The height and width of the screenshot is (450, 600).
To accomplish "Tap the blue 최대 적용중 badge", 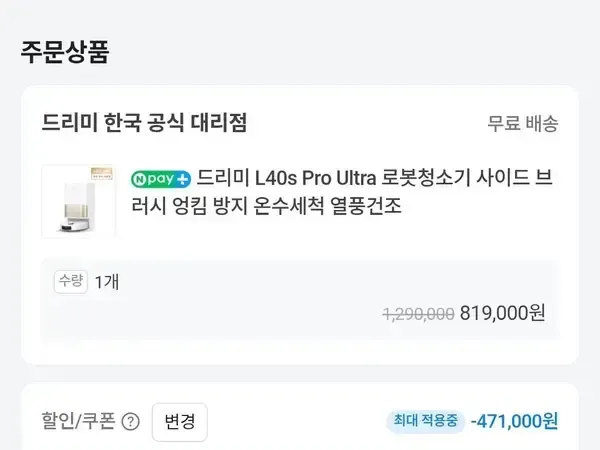I will 425,421.
